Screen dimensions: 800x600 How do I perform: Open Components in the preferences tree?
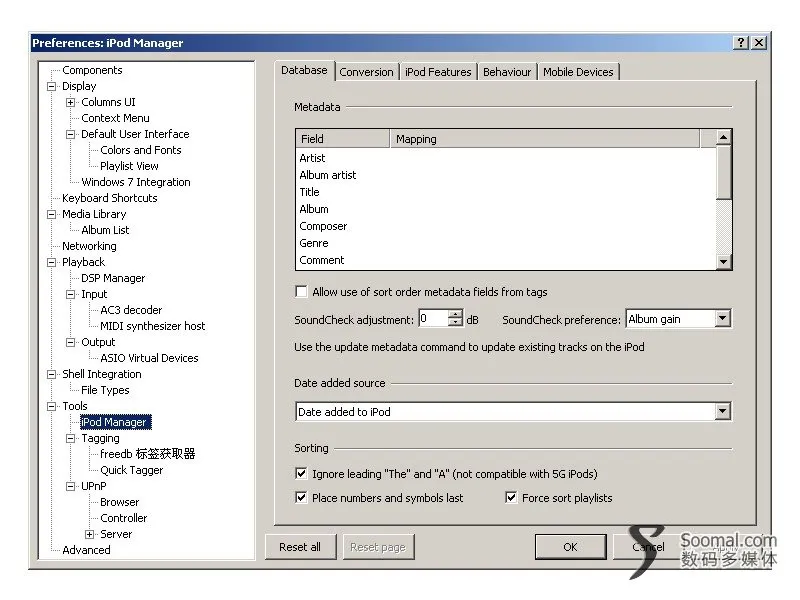pos(92,70)
